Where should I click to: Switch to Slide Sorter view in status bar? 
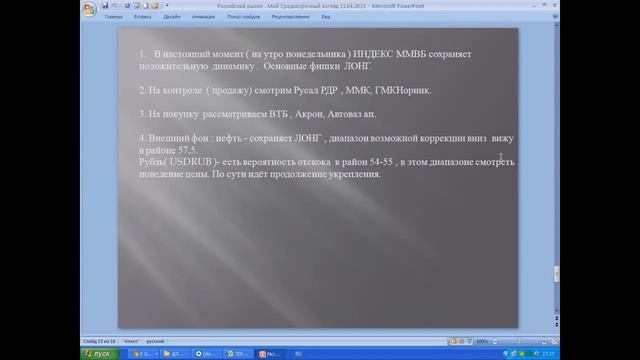(x=461, y=341)
